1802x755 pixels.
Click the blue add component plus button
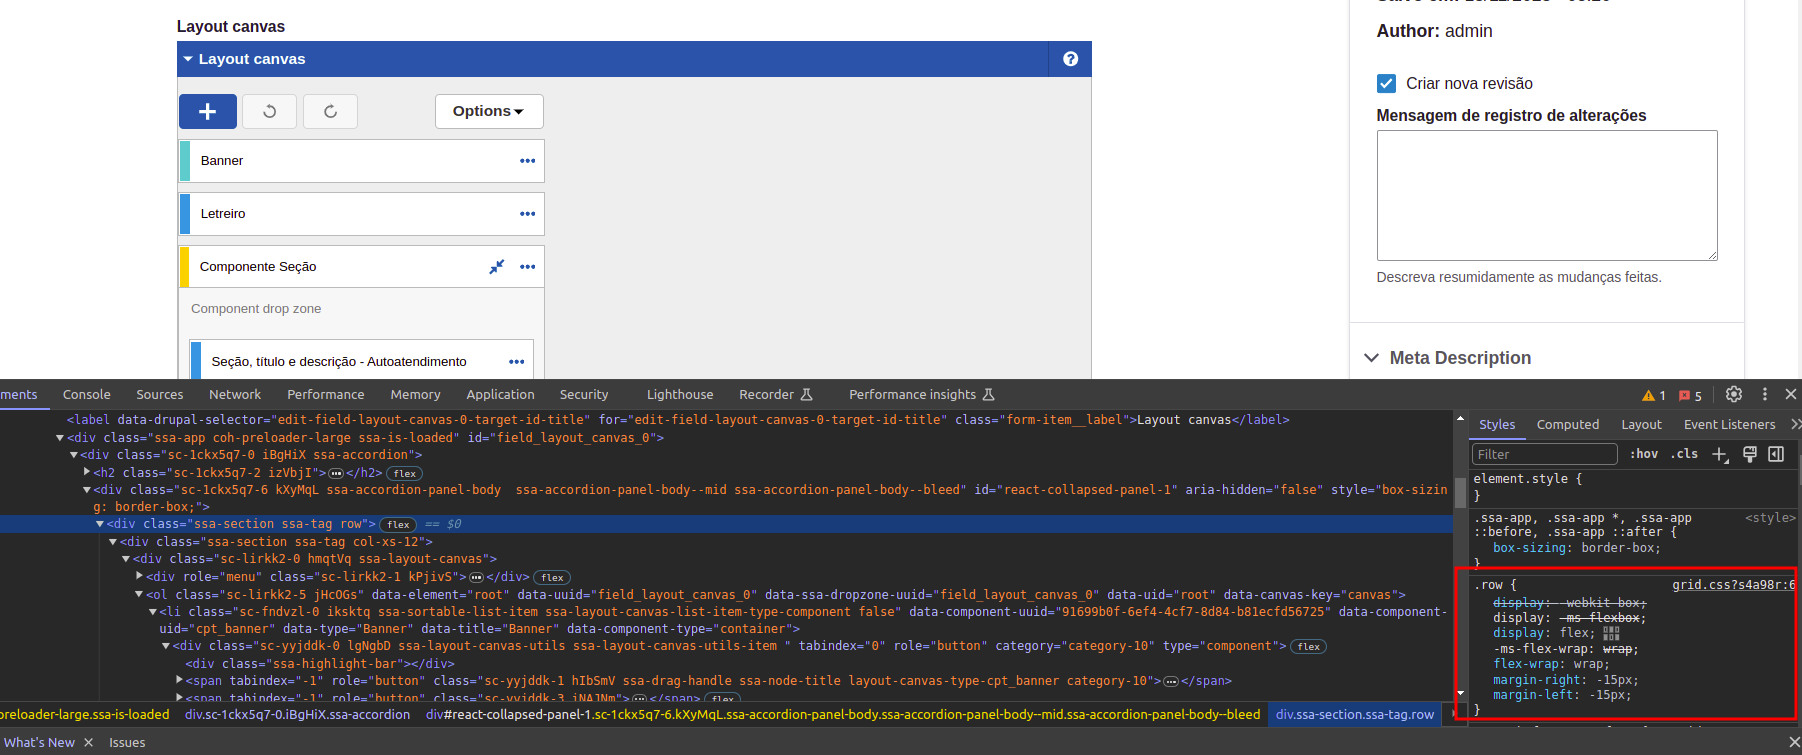207,112
